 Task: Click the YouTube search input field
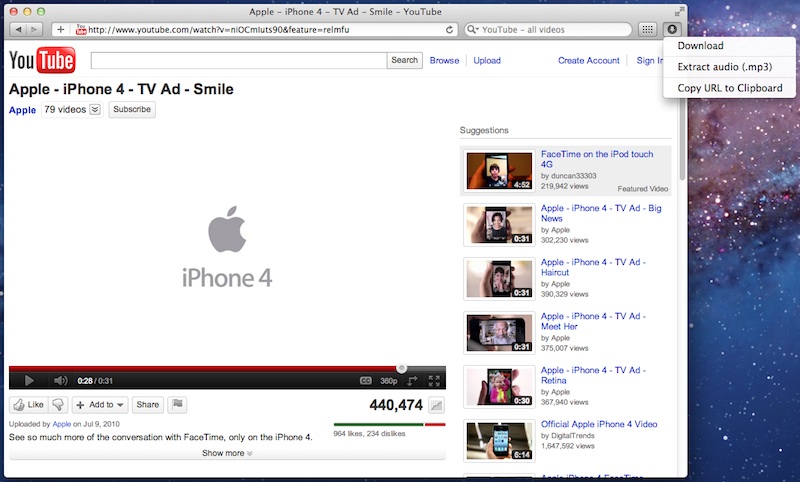tap(238, 60)
